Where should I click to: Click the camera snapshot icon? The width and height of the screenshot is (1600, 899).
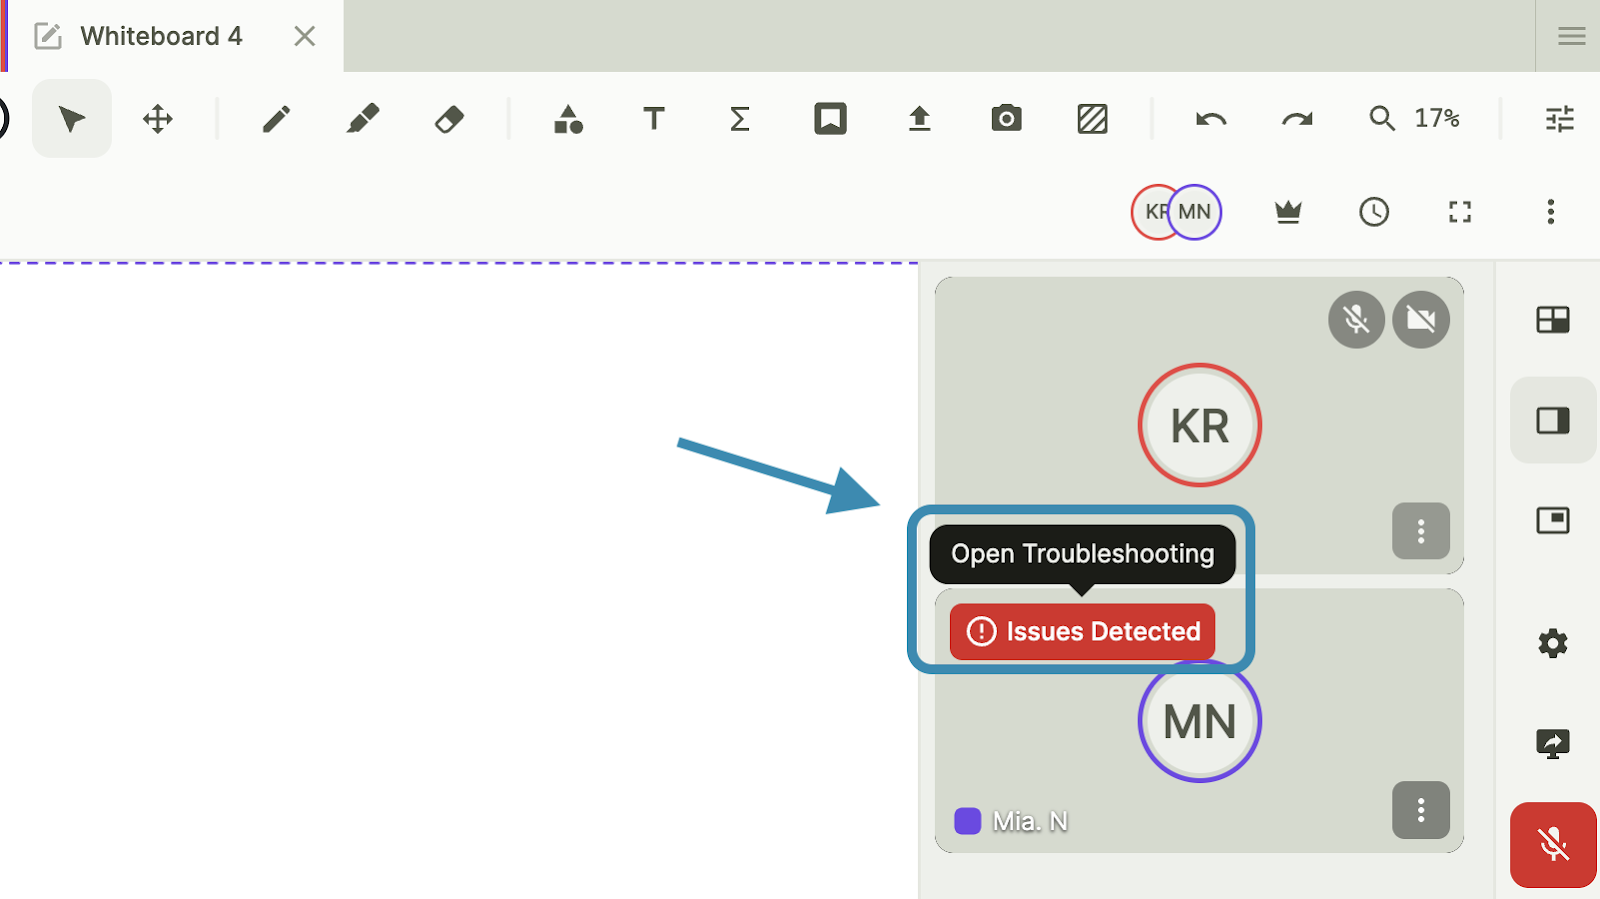[1006, 119]
